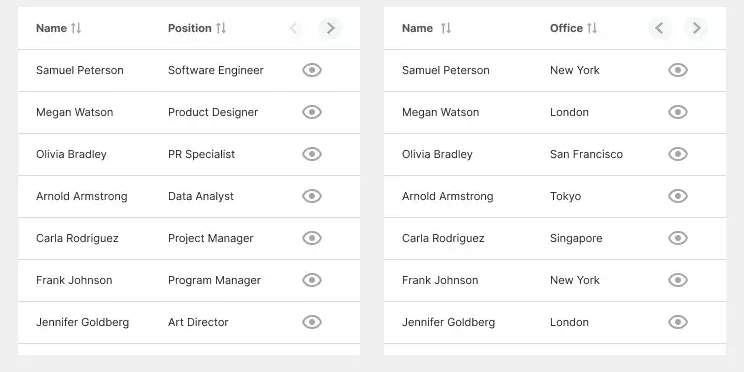Image resolution: width=744 pixels, height=372 pixels.
Task: Select Jennifer Goldberg London row eye icon
Action: click(678, 322)
